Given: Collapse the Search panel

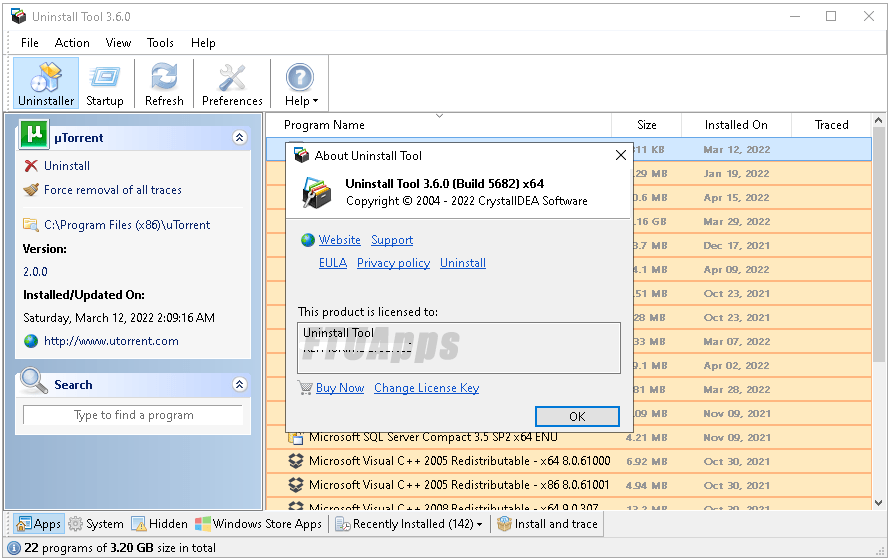Looking at the screenshot, I should tap(240, 384).
